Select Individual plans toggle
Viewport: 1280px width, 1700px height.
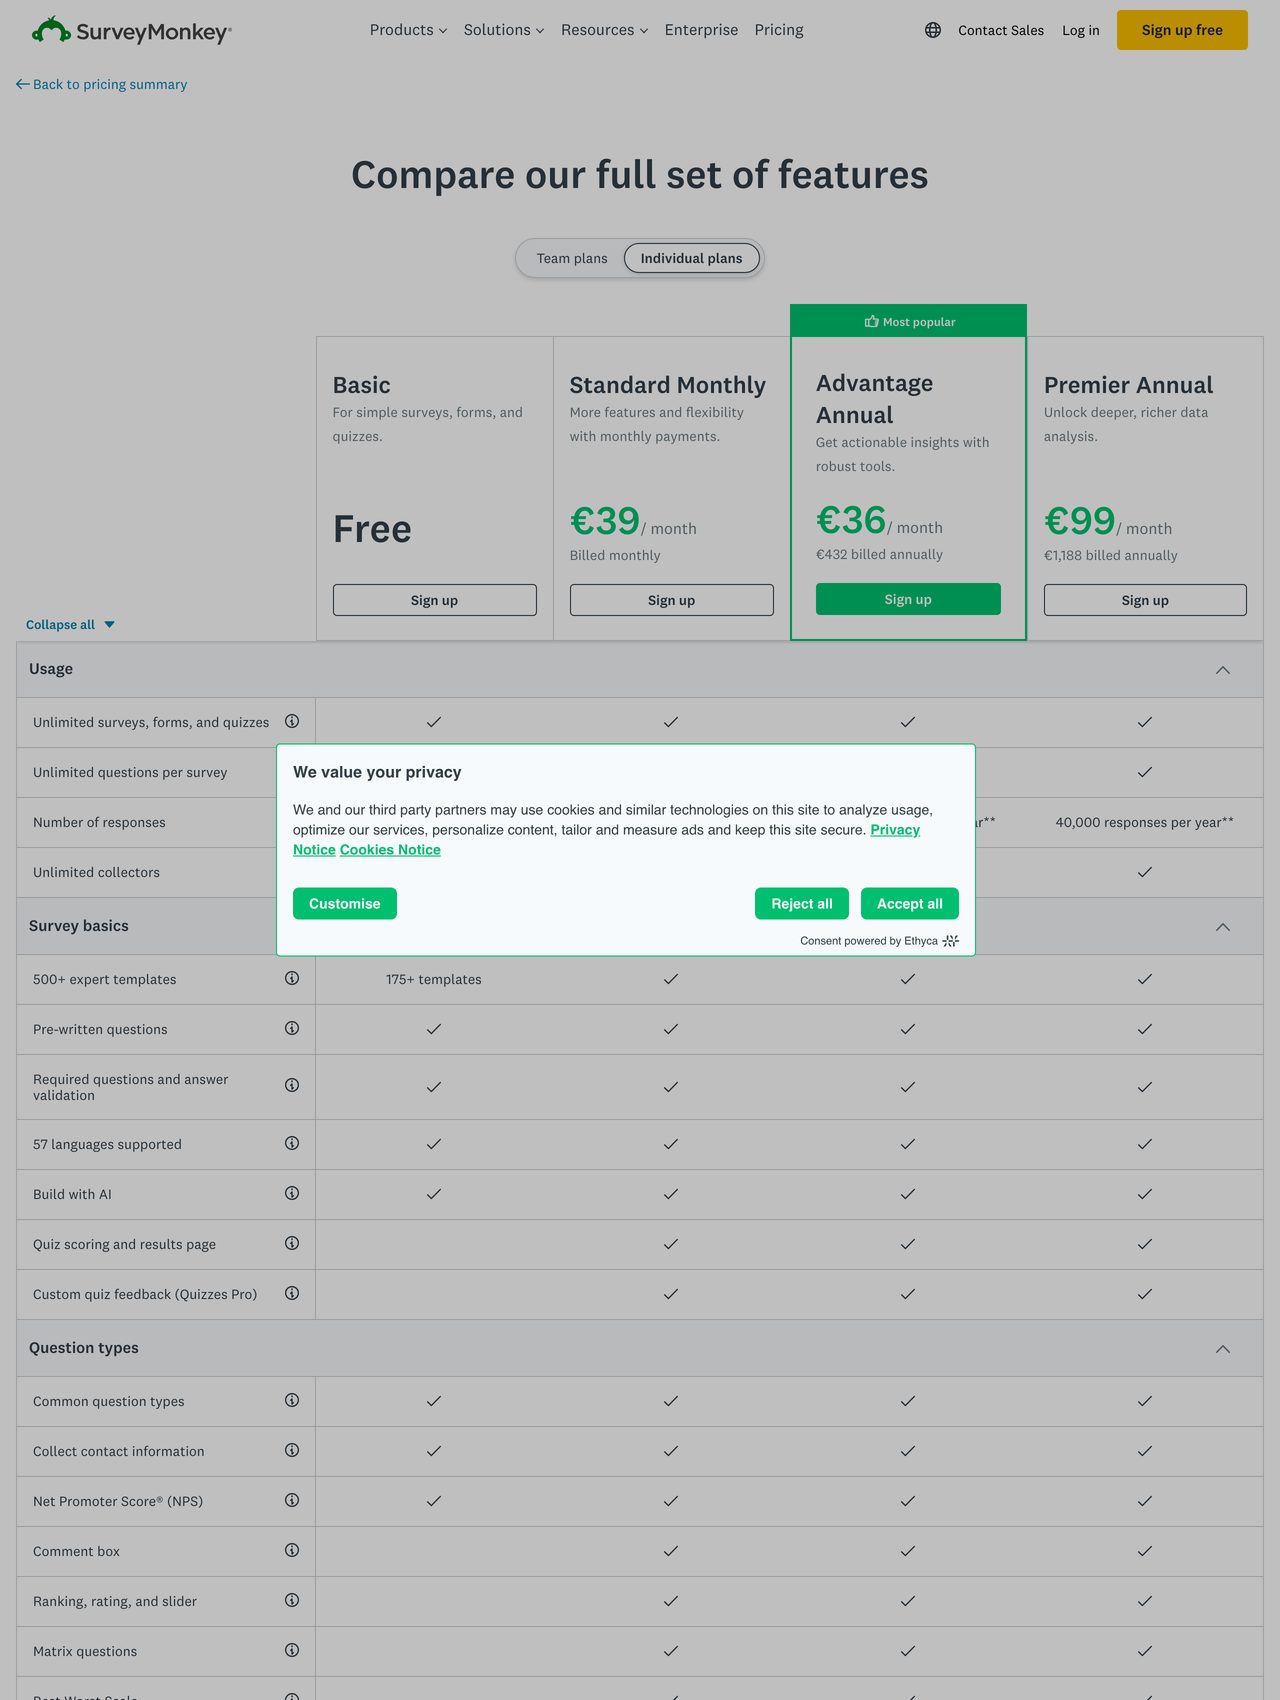point(692,258)
